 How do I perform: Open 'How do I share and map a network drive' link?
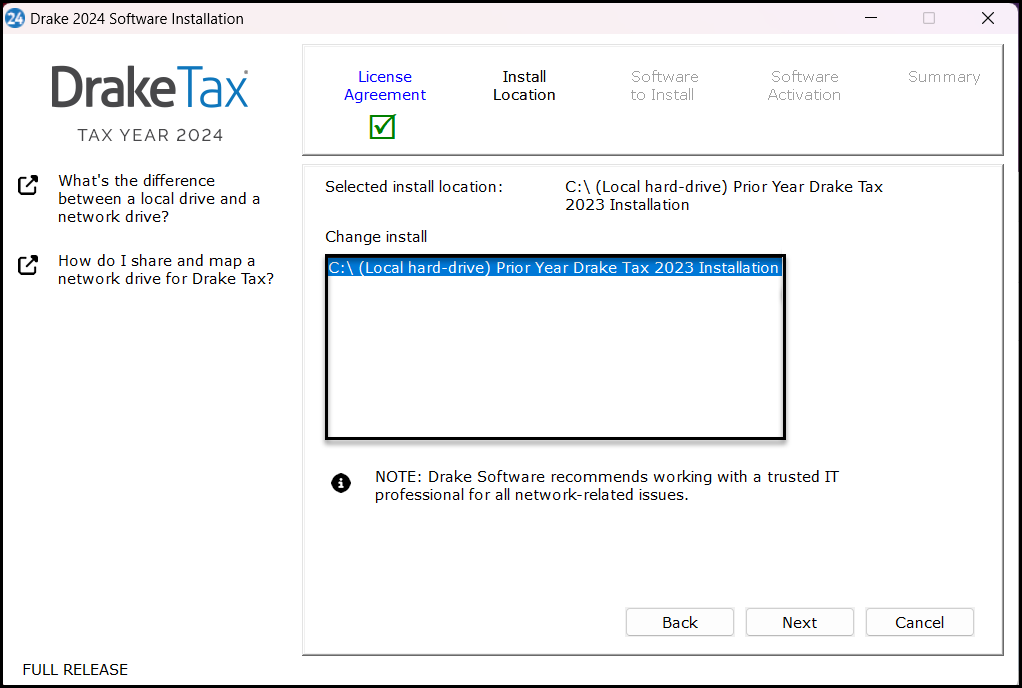pyautogui.click(x=166, y=270)
